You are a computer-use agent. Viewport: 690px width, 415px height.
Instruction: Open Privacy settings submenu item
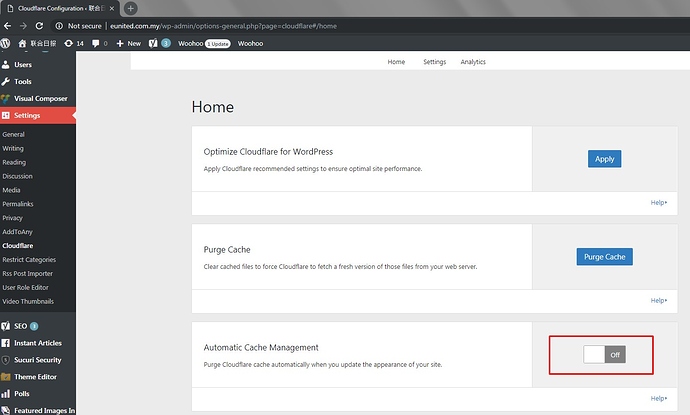[12, 218]
